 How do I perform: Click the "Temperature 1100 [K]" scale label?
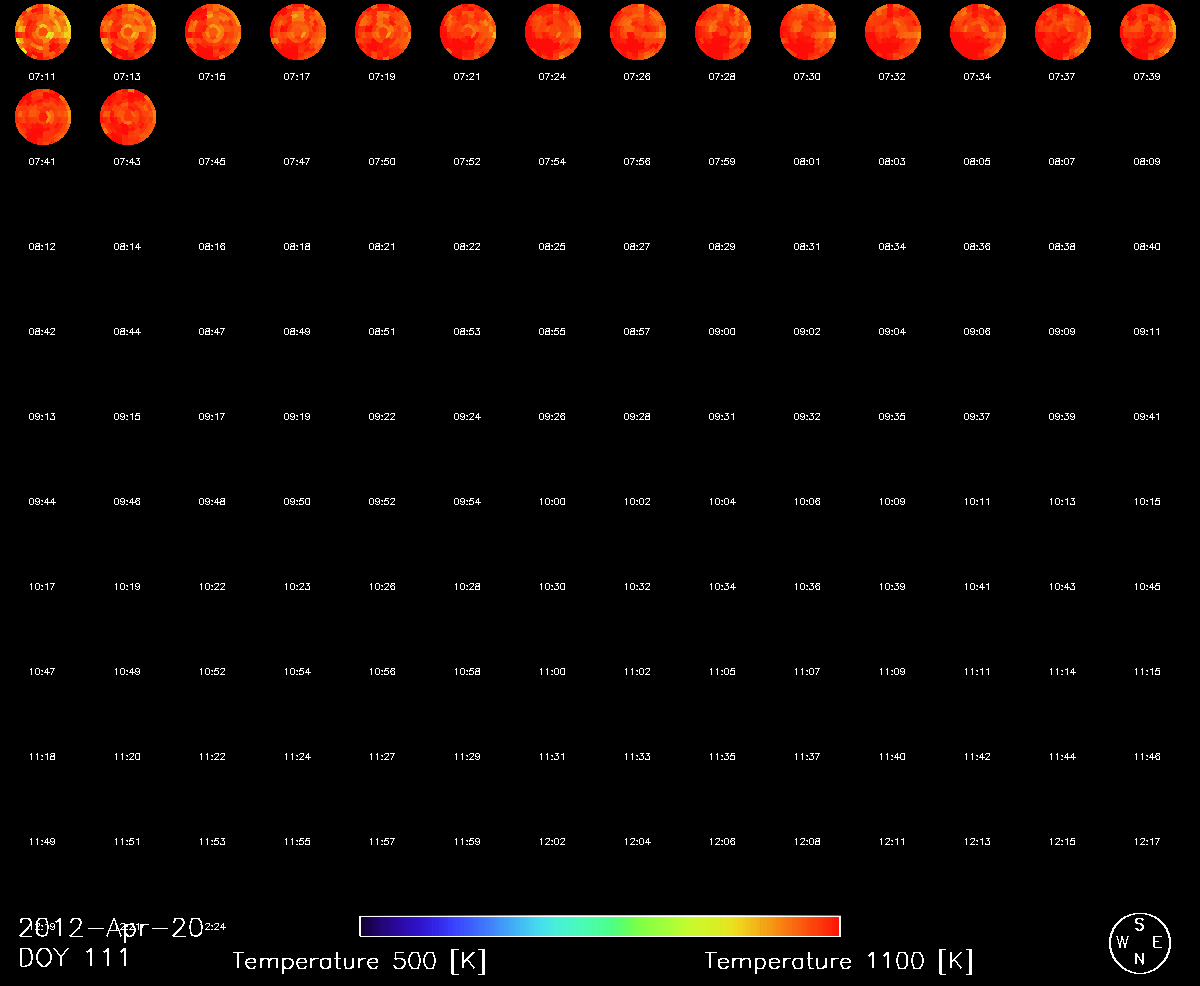click(x=839, y=962)
